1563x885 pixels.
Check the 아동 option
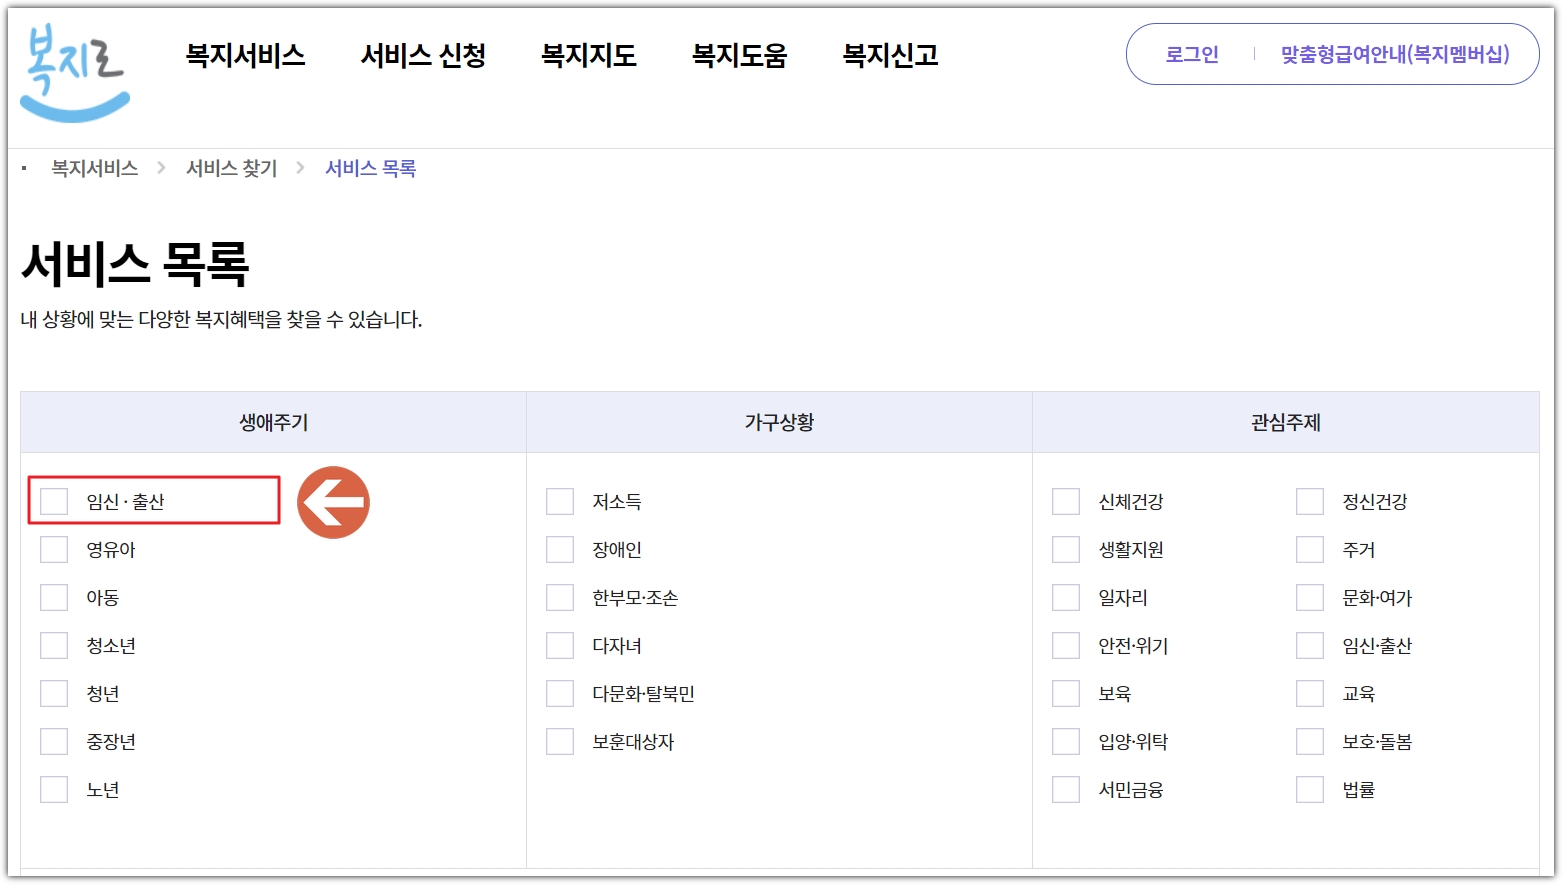[54, 596]
